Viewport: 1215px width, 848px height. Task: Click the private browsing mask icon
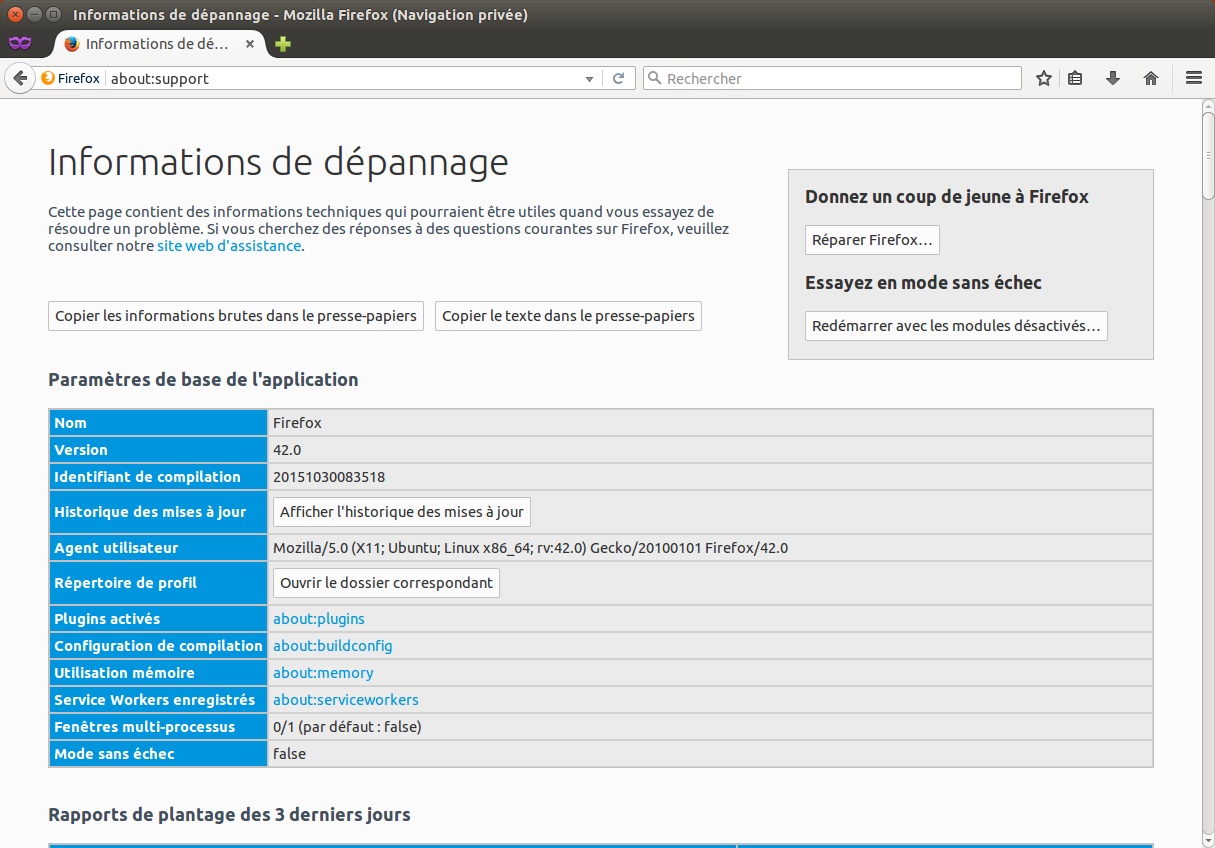pyautogui.click(x=20, y=44)
